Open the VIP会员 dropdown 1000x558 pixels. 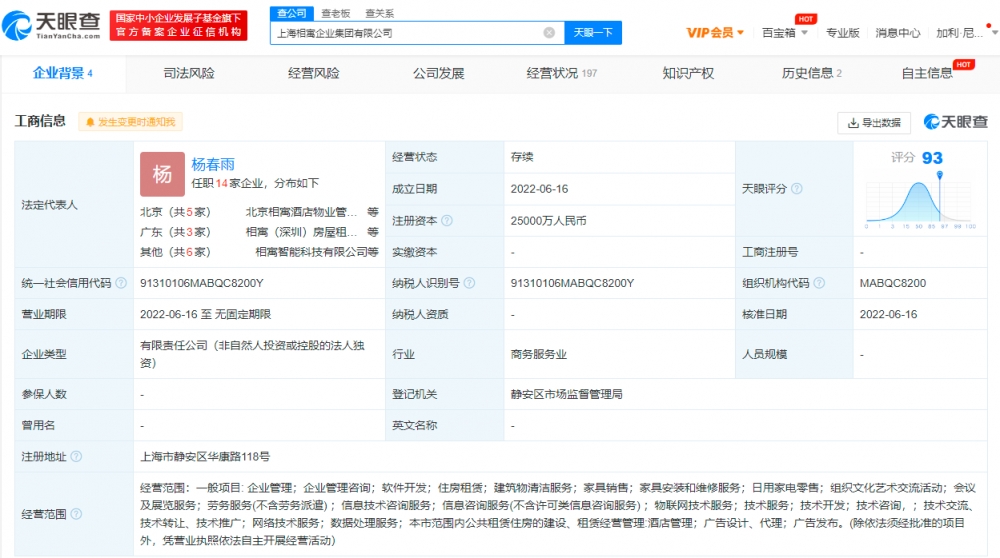pyautogui.click(x=715, y=33)
